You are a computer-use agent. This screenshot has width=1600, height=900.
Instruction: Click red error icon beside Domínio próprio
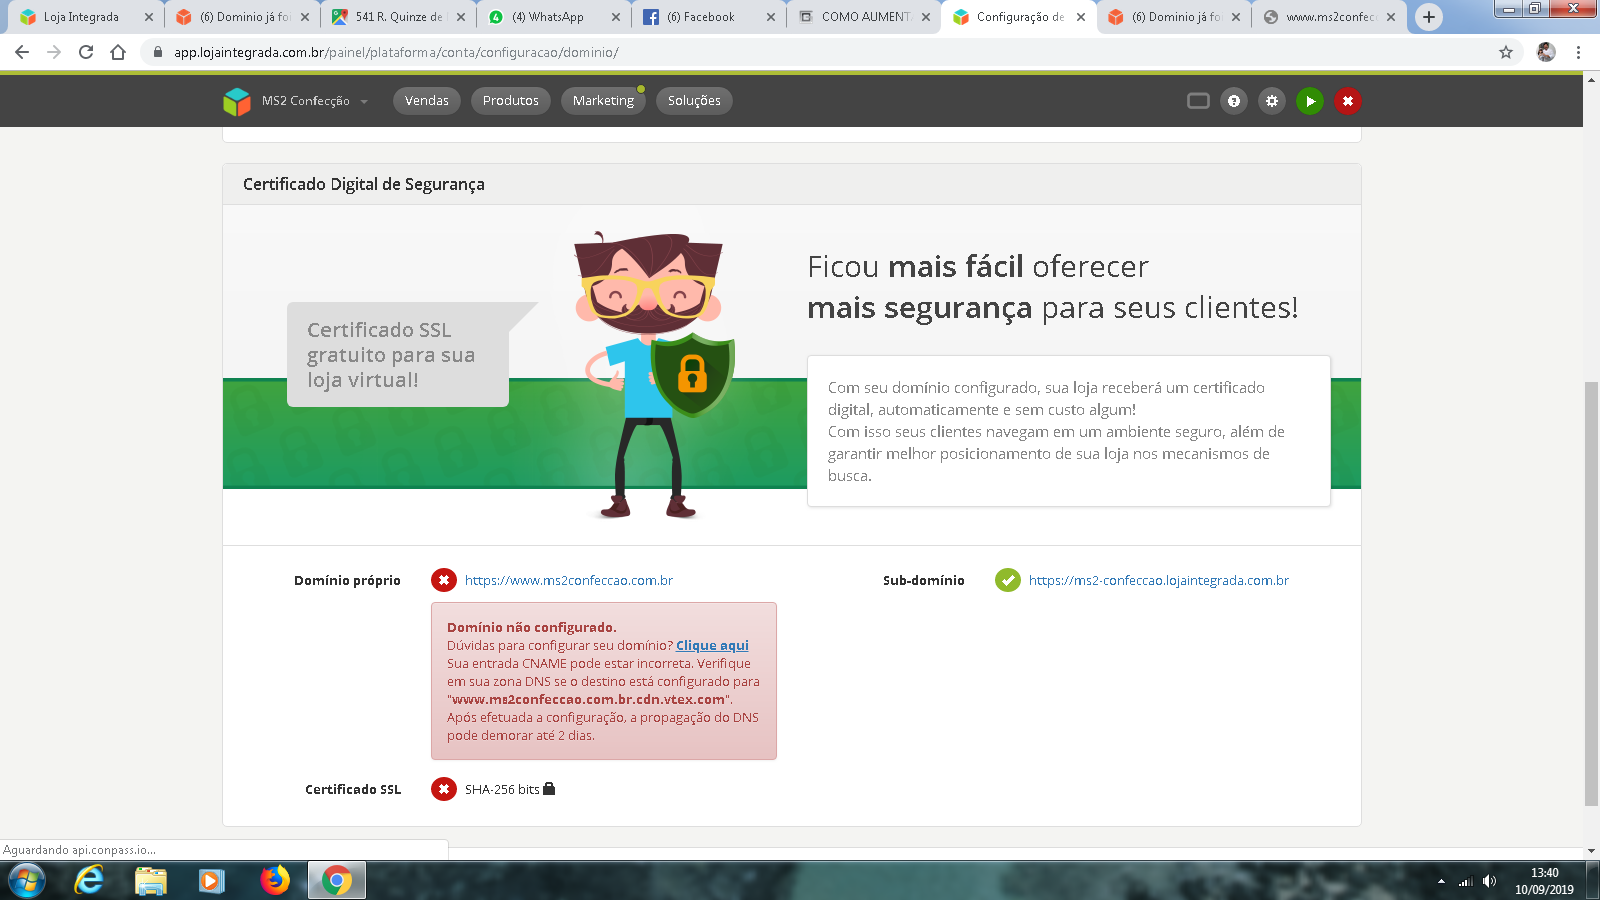pyautogui.click(x=444, y=580)
